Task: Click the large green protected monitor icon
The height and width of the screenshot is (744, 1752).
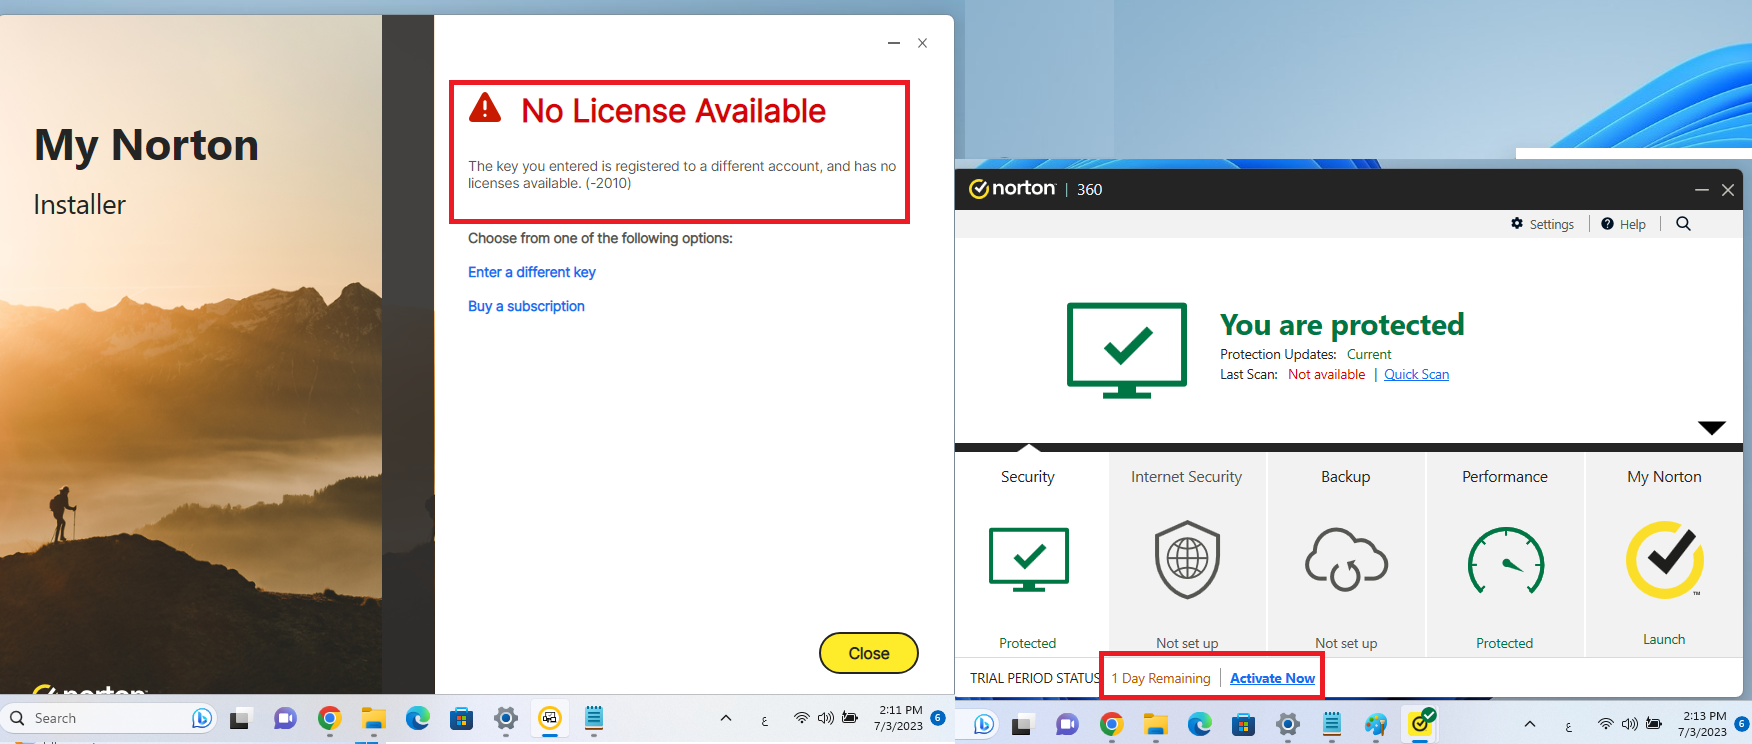Action: 1127,350
